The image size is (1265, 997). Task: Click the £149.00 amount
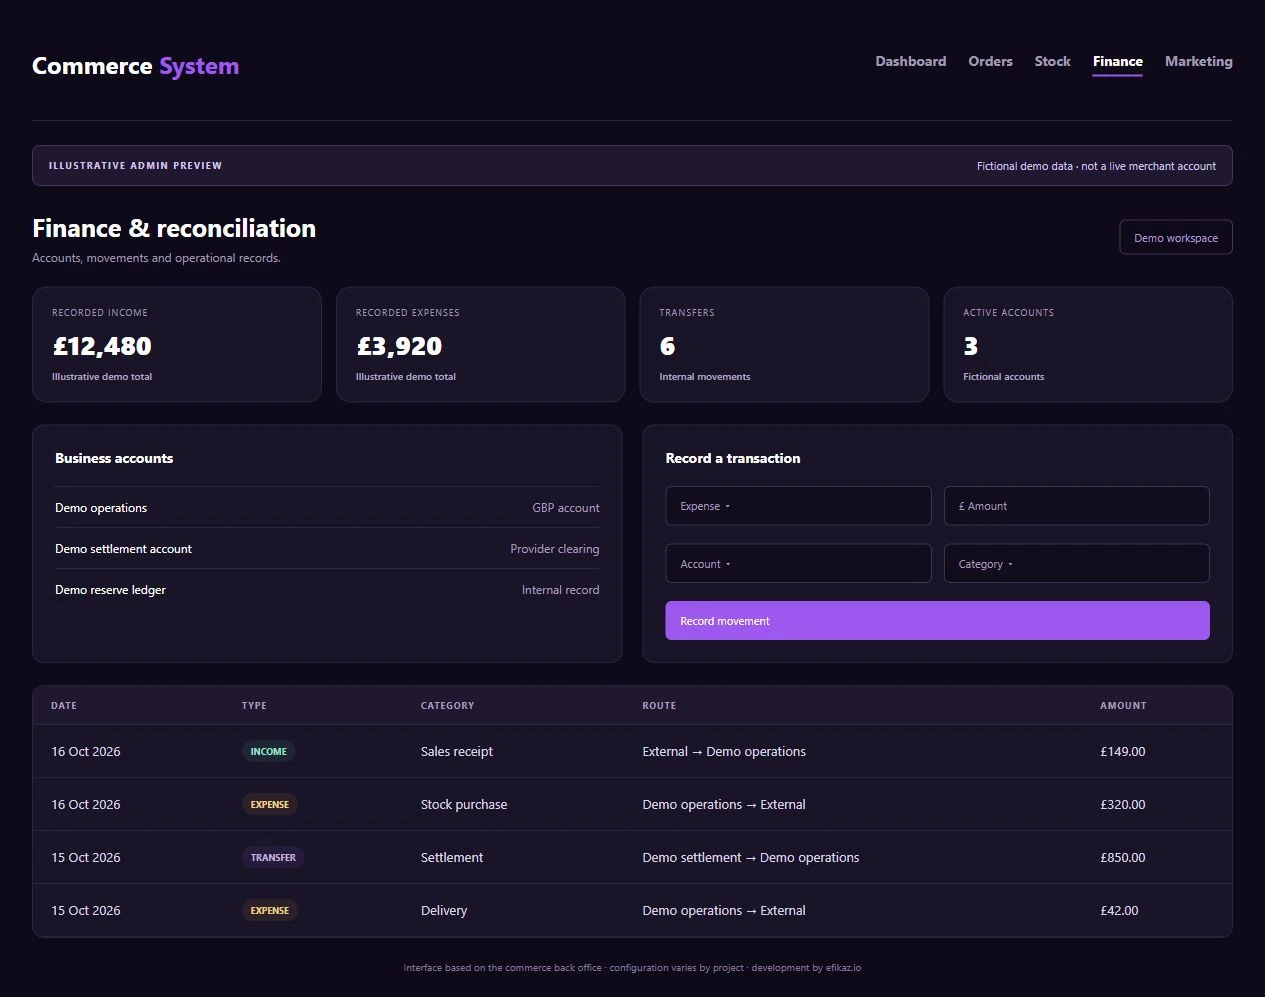1123,752
